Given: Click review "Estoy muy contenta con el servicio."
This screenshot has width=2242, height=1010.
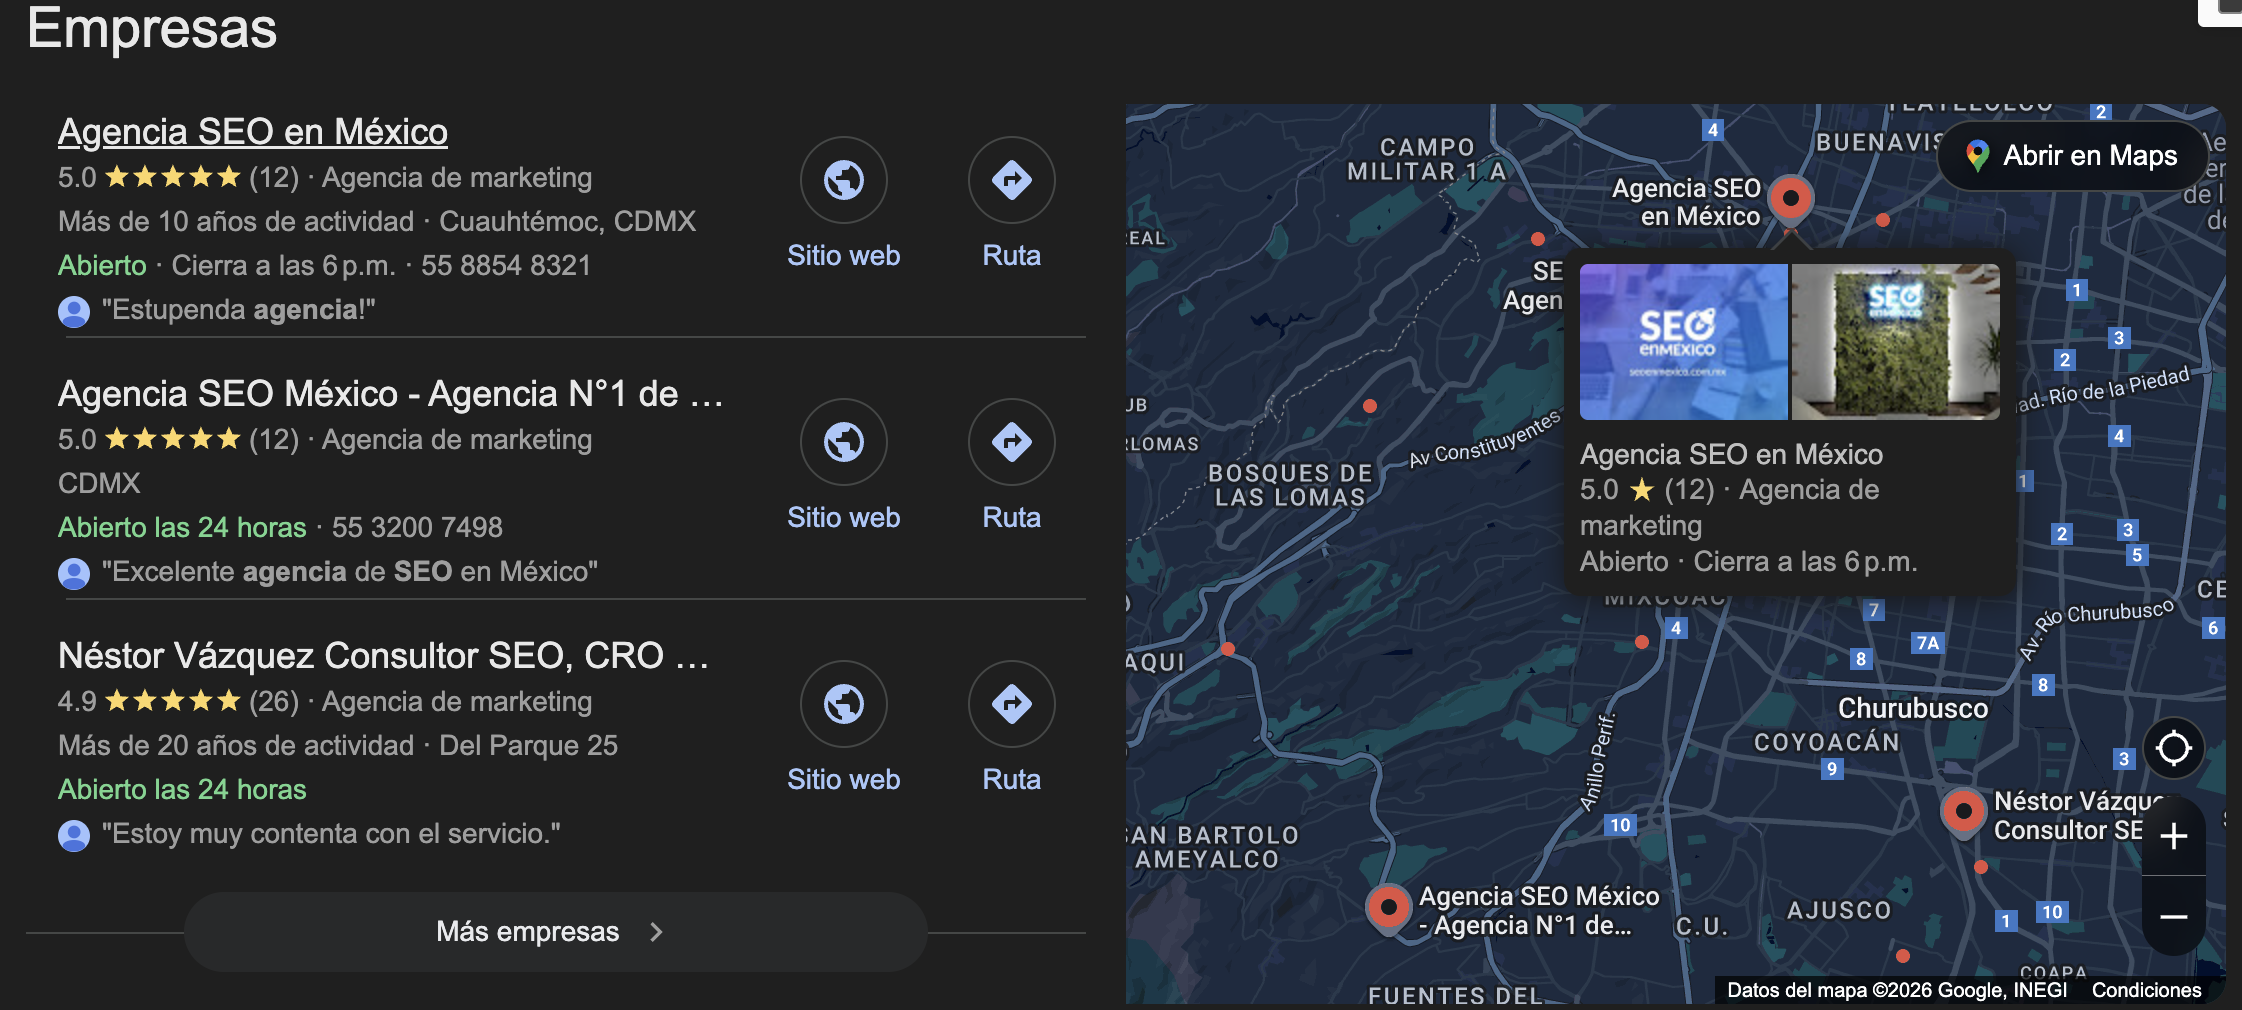Looking at the screenshot, I should 331,834.
